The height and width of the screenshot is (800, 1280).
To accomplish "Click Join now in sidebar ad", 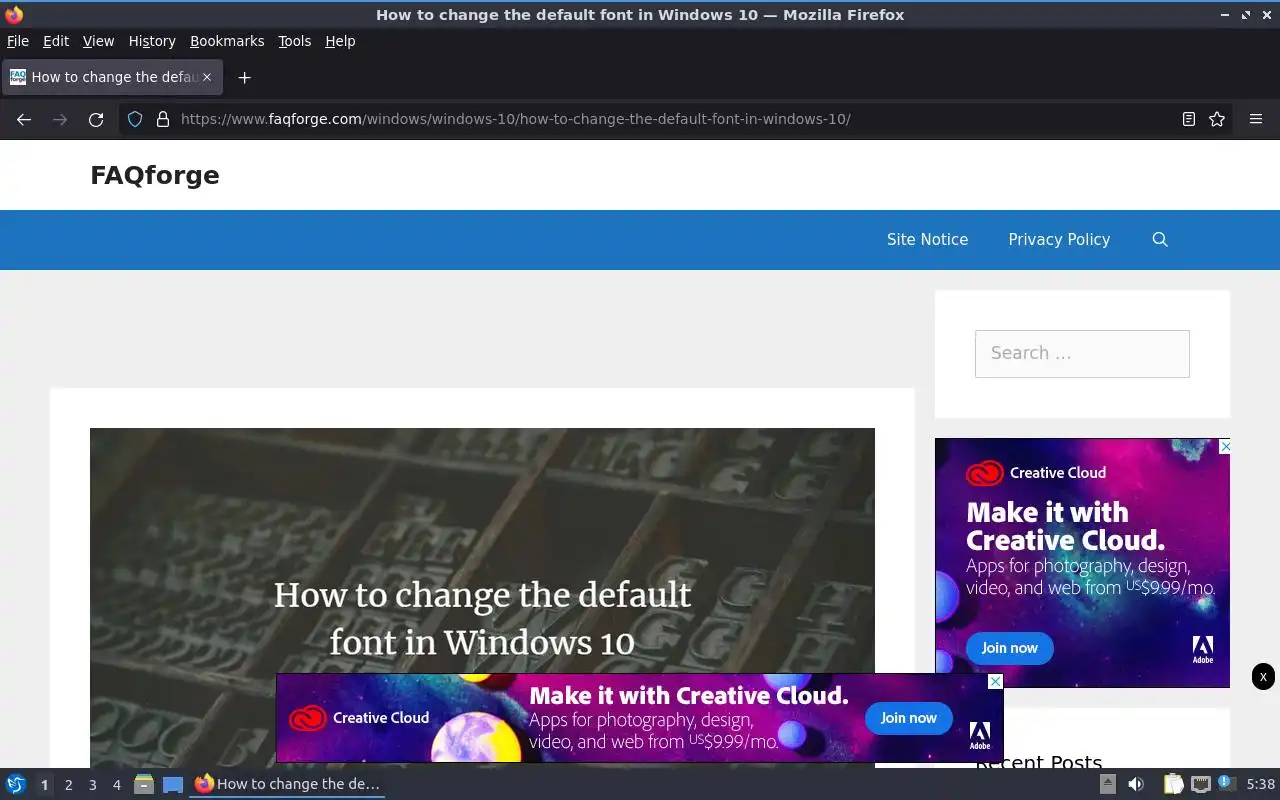I will pos(1009,648).
